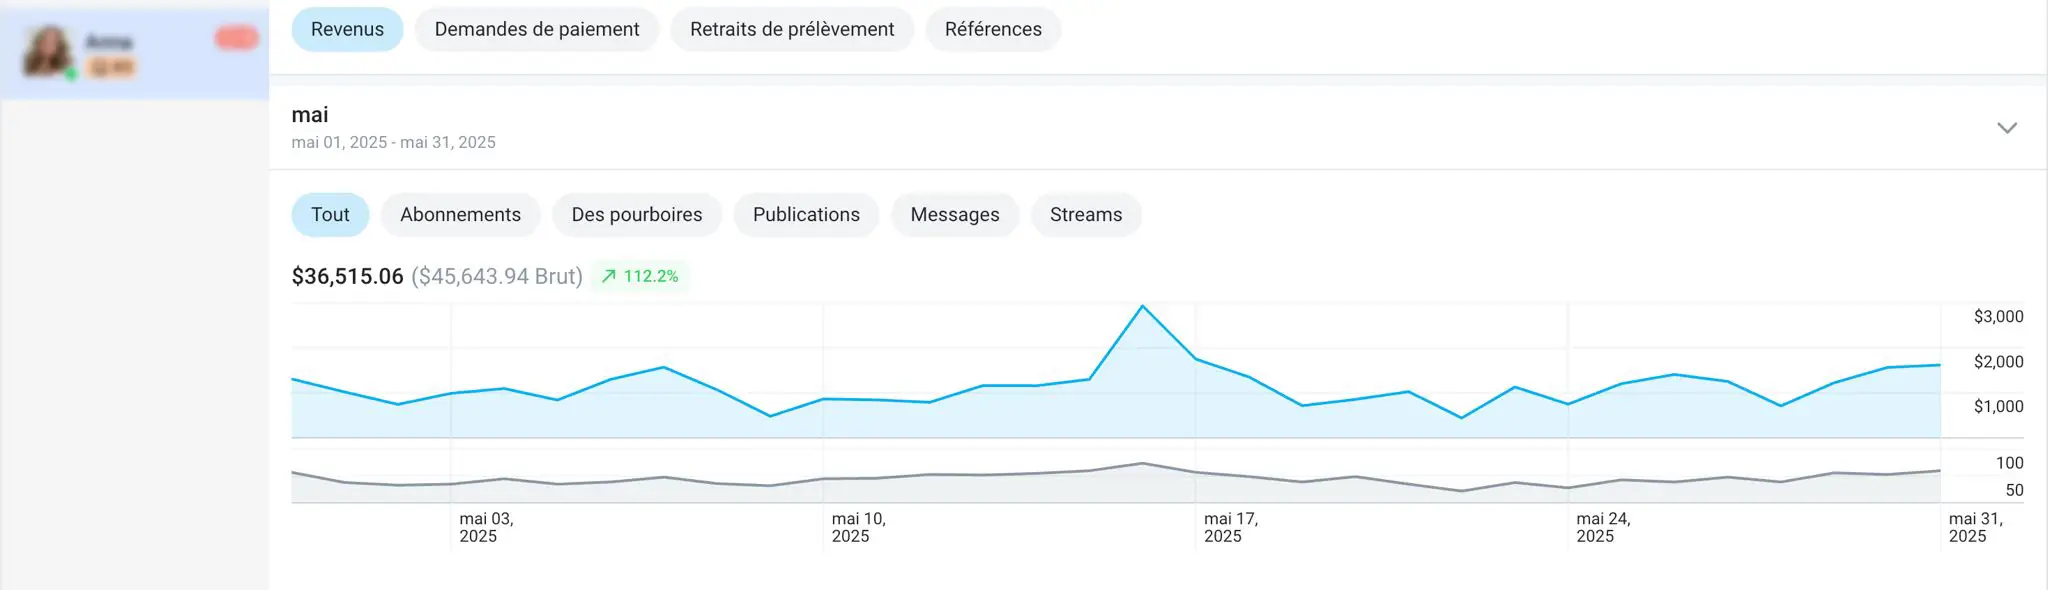The width and height of the screenshot is (2048, 590).
Task: Expand the mai period chevron arrow
Action: (2006, 128)
